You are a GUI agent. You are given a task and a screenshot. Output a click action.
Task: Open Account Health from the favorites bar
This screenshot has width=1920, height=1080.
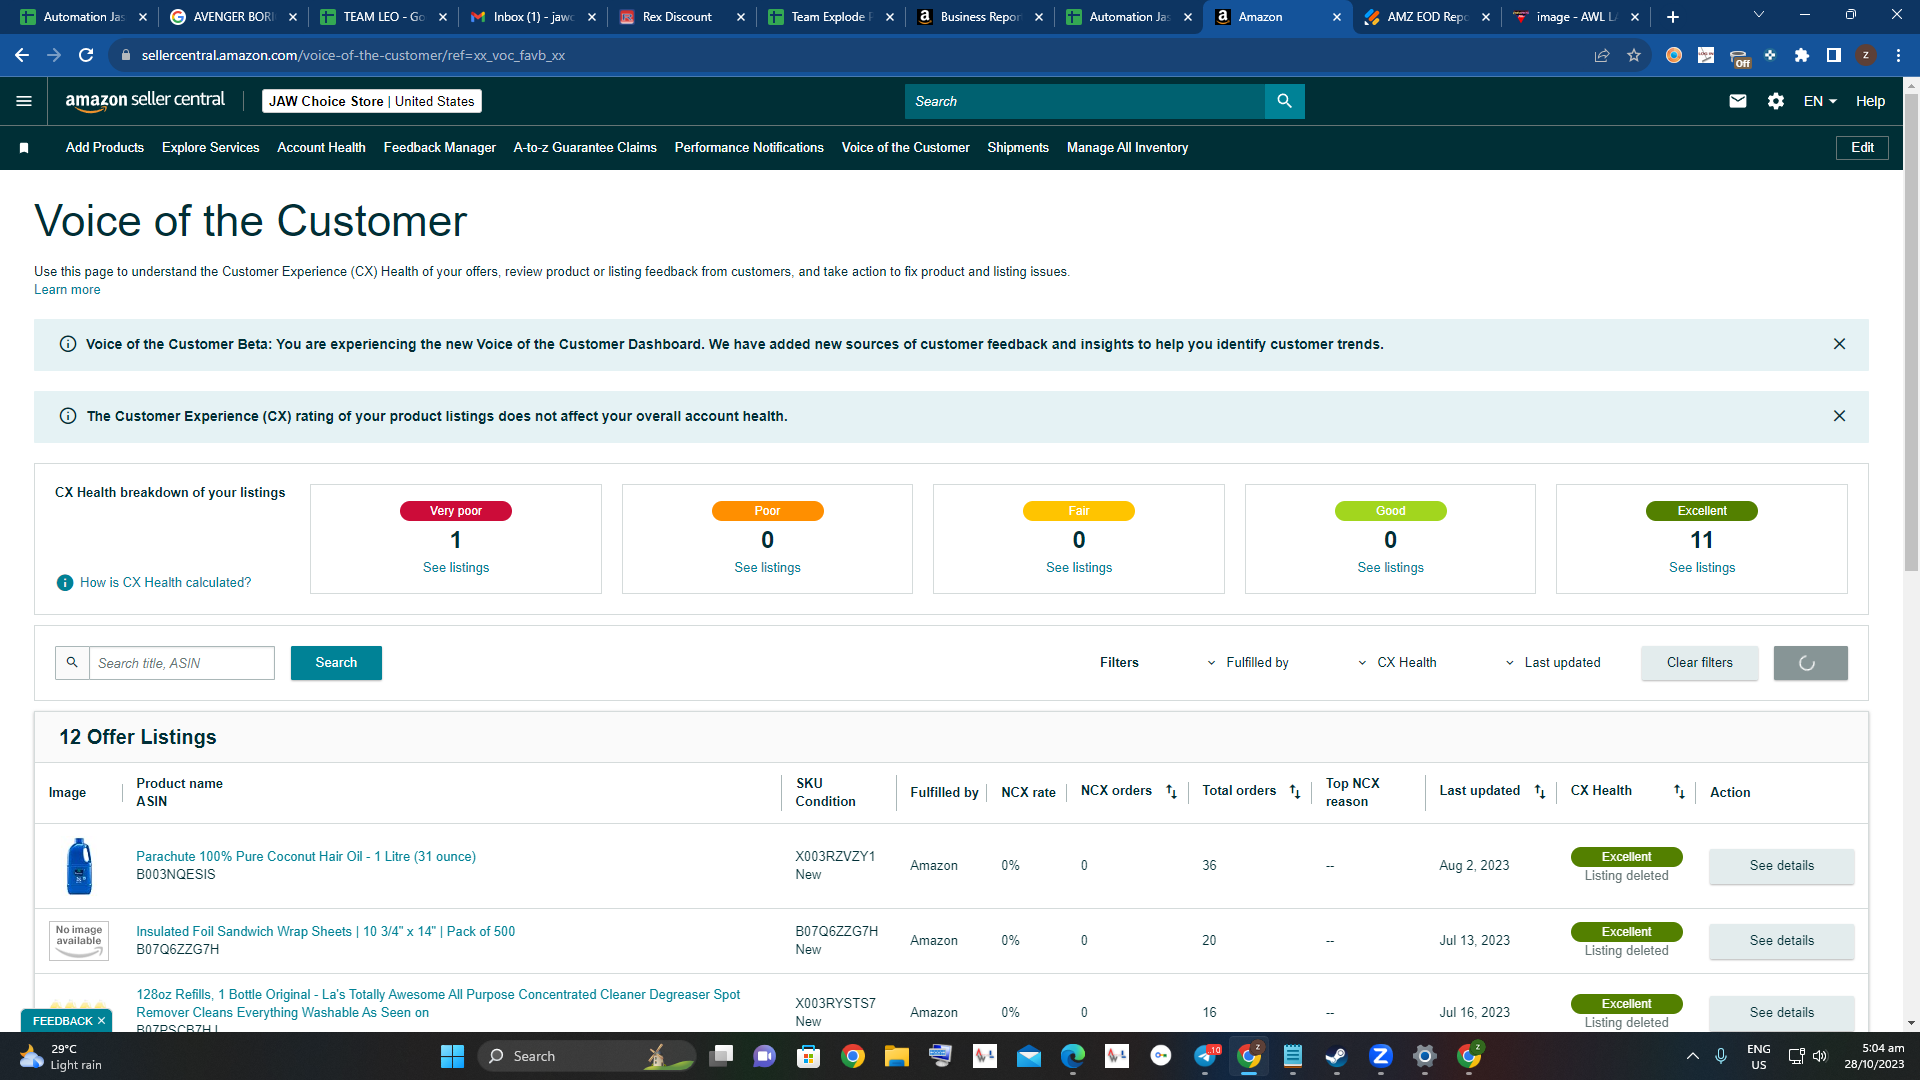pos(321,148)
